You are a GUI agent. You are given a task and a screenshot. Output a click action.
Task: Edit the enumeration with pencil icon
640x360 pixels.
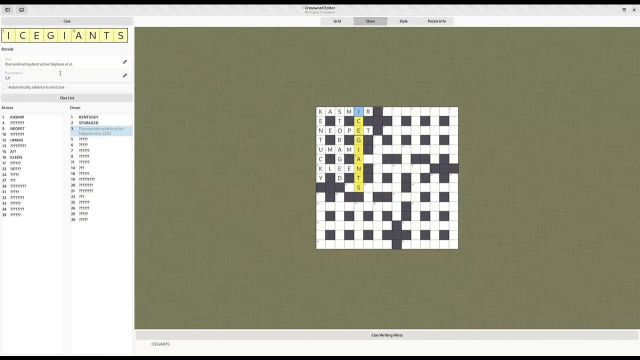click(125, 76)
